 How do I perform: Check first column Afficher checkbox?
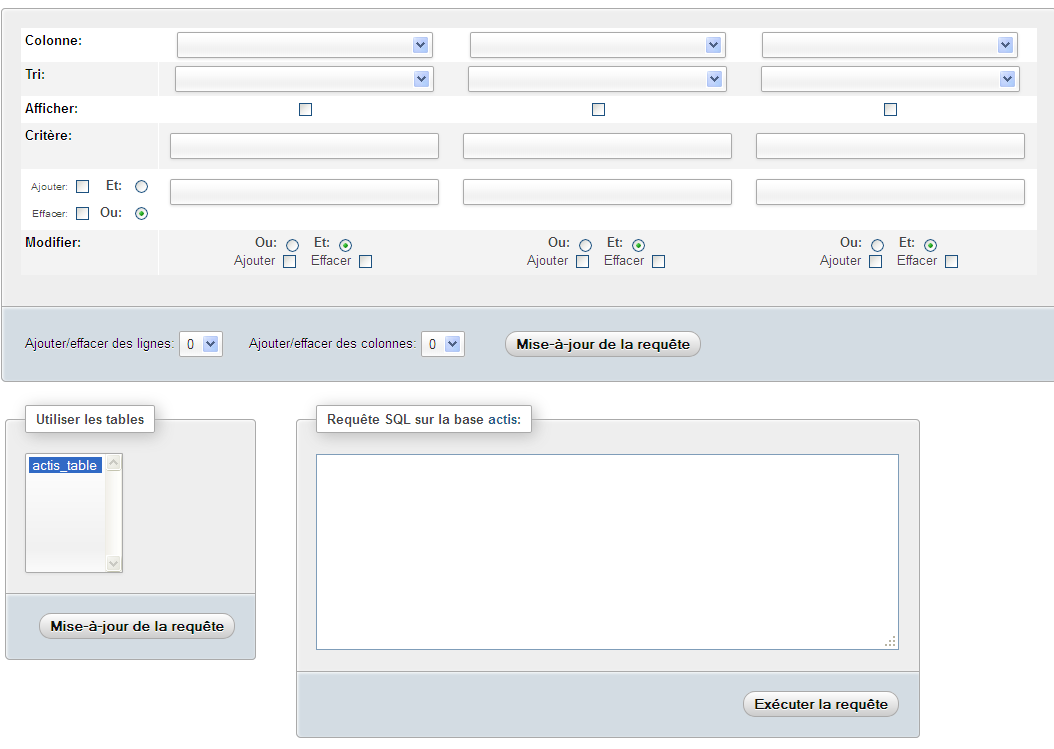[x=305, y=109]
